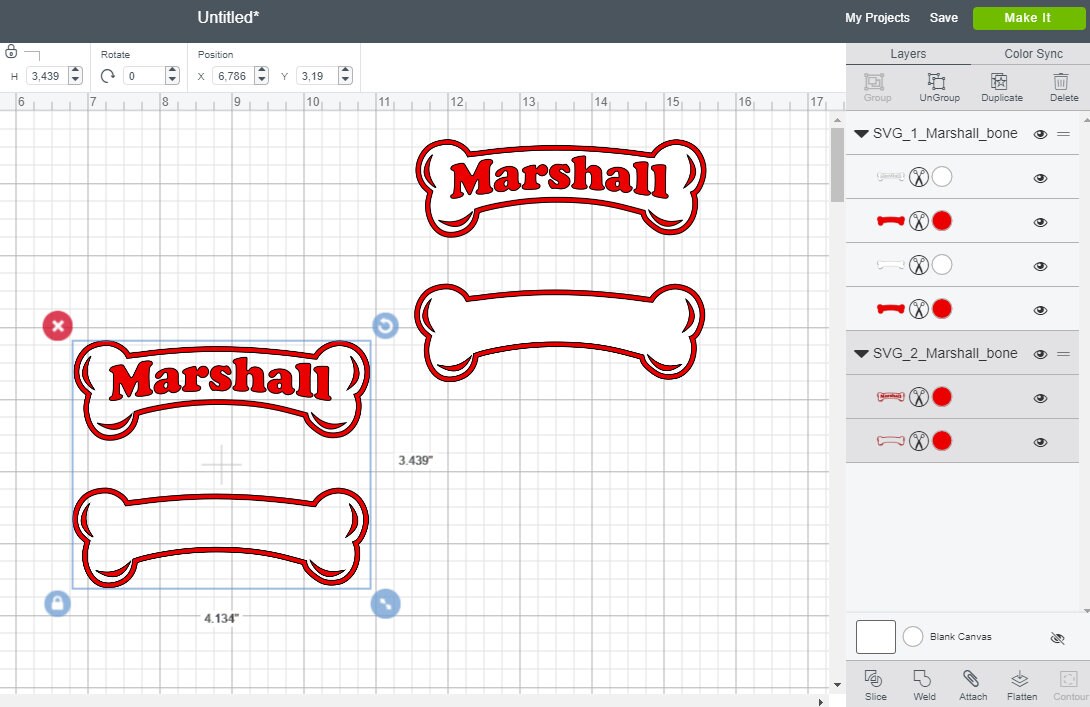Screen dimensions: 1090x707
Task: Click the Y position stepper arrows
Action: coord(345,76)
